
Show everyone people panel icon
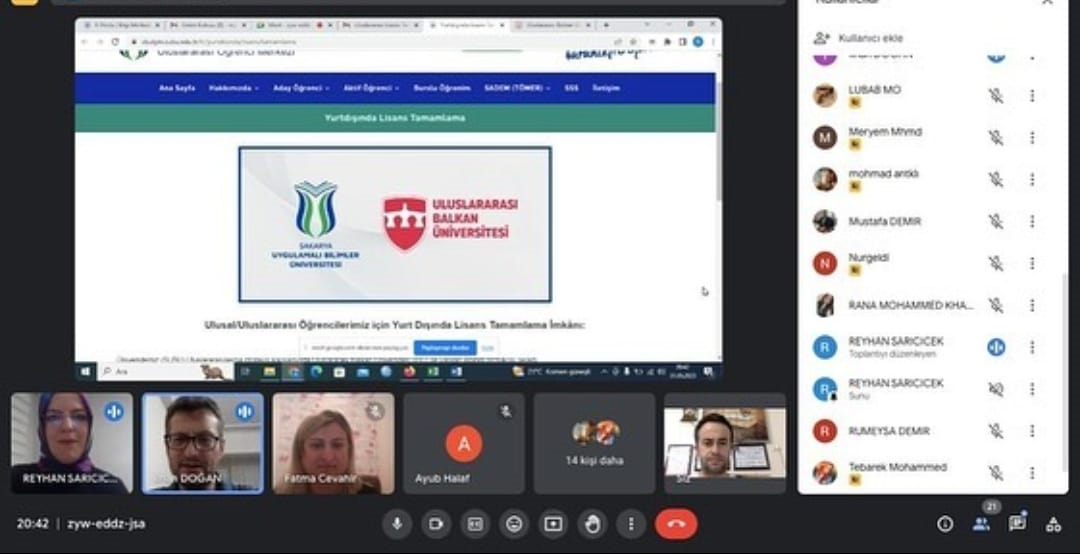click(x=982, y=524)
